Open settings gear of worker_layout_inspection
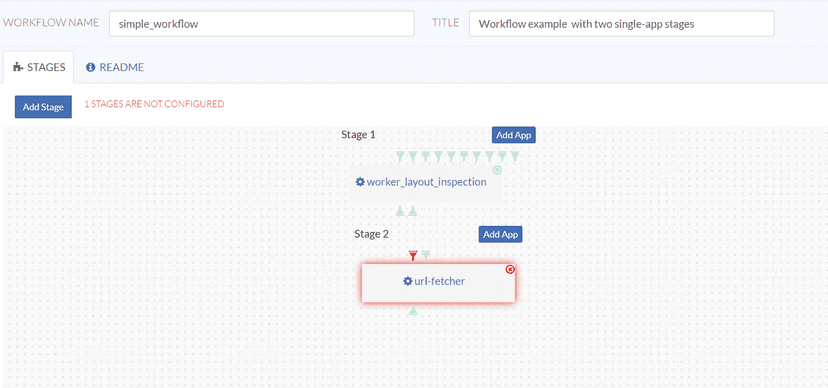This screenshot has height=388, width=828. (x=360, y=182)
